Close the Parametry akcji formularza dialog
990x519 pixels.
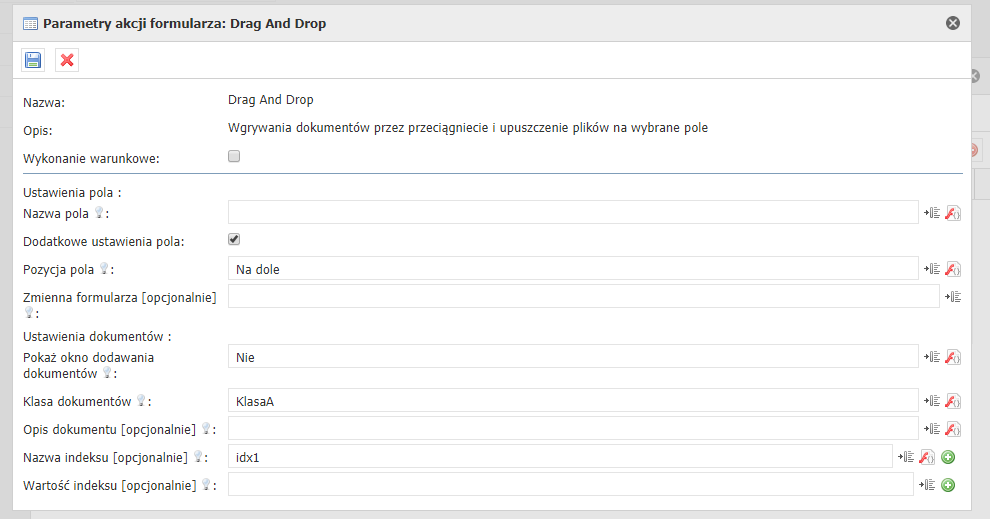pos(953,23)
